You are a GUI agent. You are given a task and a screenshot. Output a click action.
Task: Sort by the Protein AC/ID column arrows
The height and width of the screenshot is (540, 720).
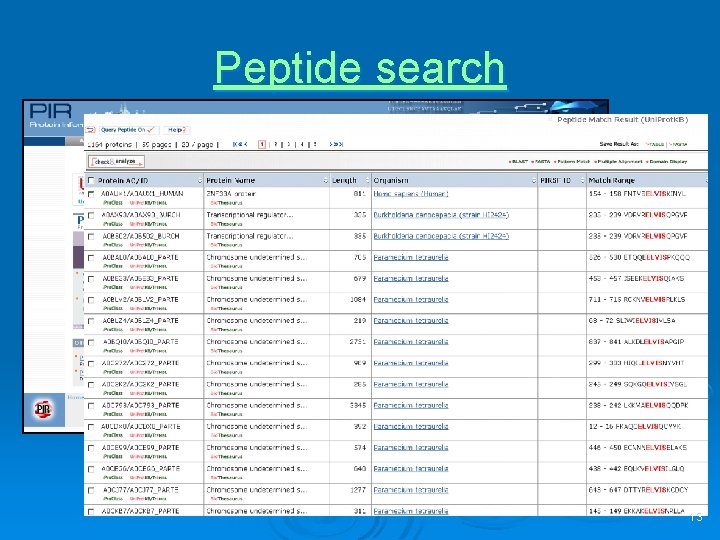pyautogui.click(x=200, y=180)
